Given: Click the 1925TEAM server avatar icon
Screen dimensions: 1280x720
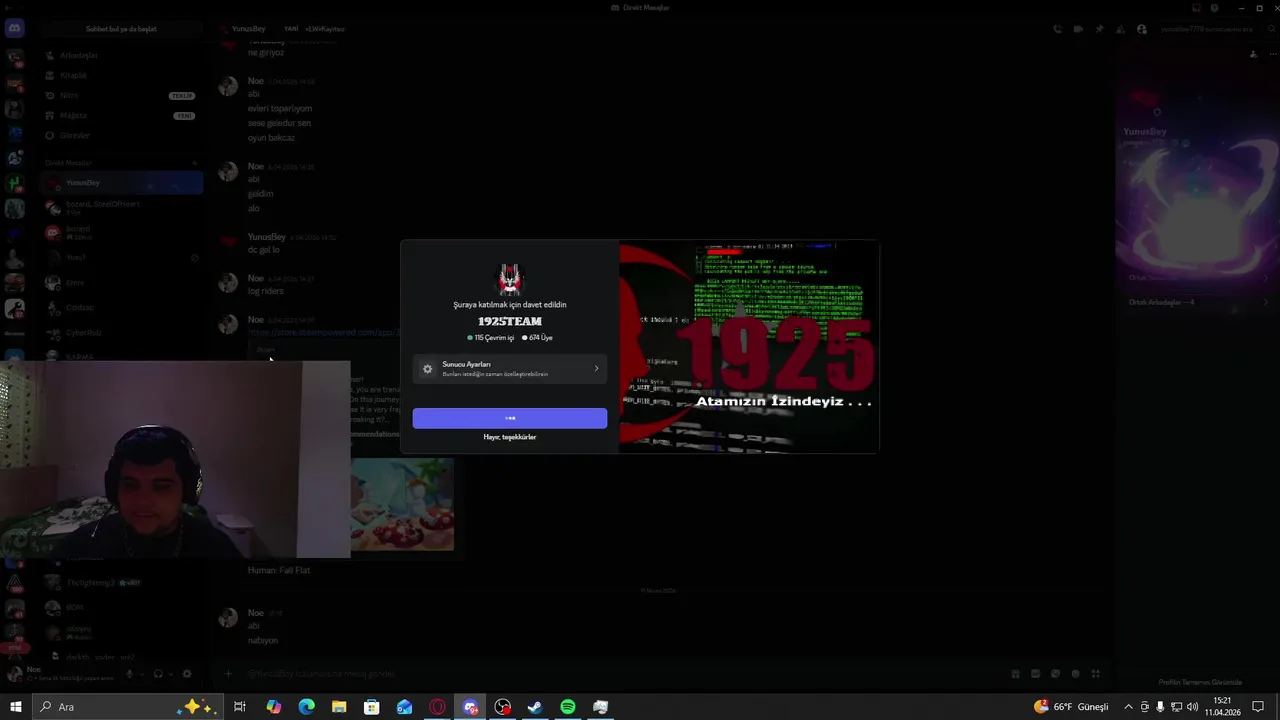Looking at the screenshot, I should 510,279.
